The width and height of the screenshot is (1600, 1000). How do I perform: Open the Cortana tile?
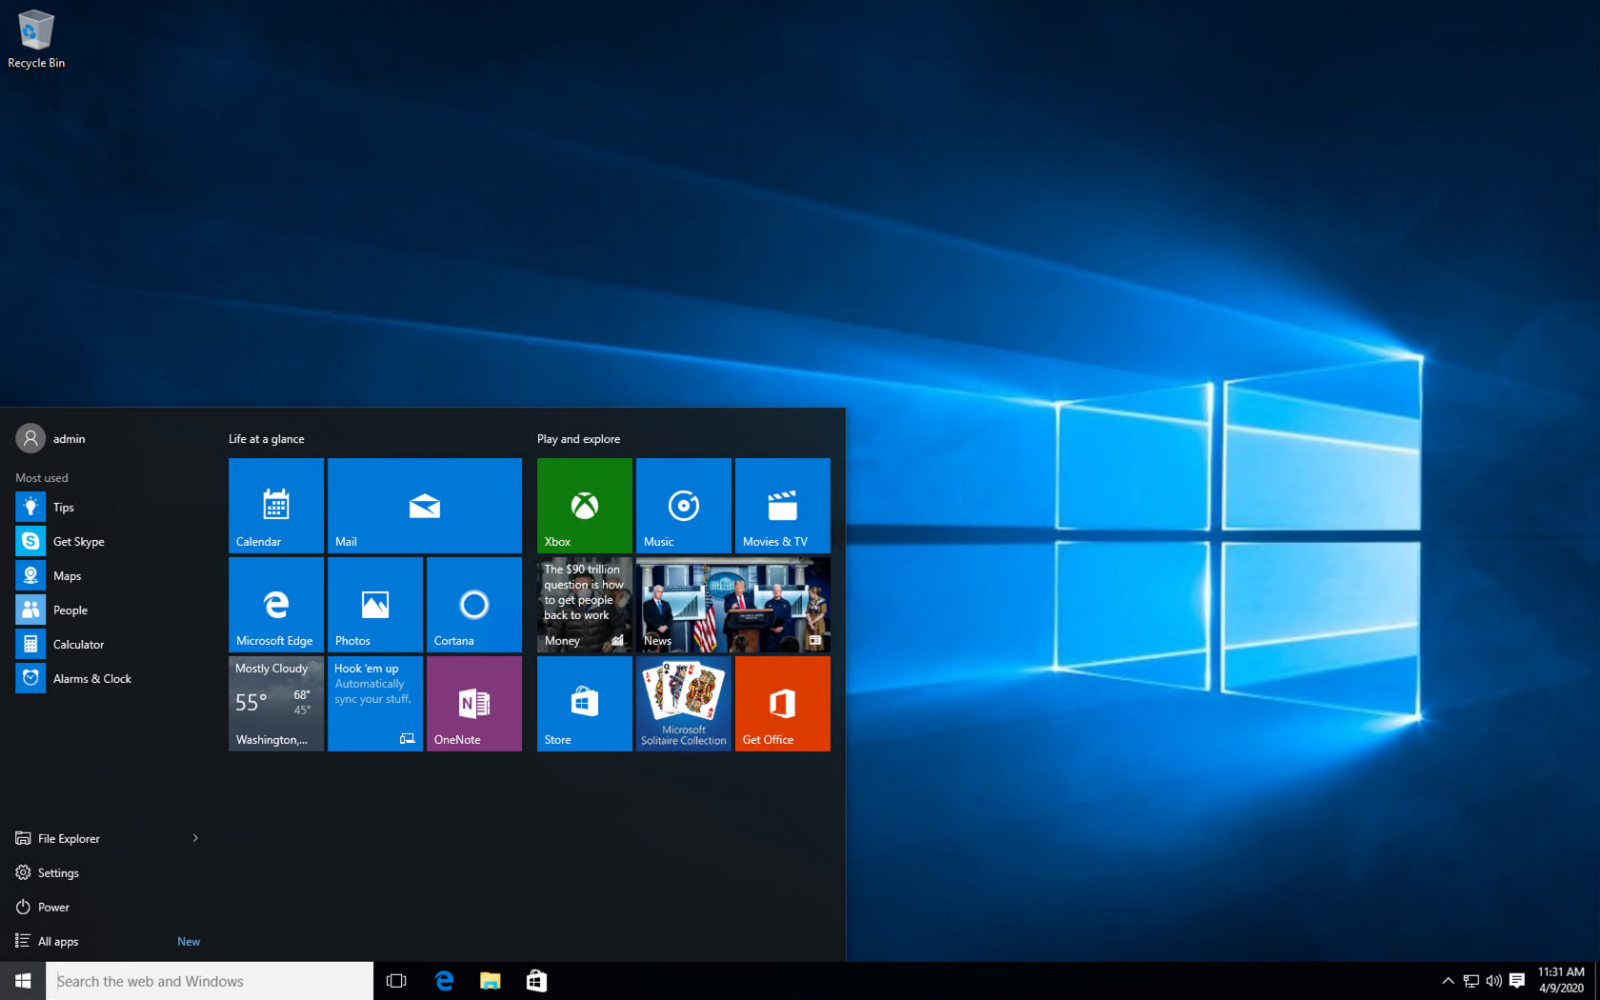point(474,604)
